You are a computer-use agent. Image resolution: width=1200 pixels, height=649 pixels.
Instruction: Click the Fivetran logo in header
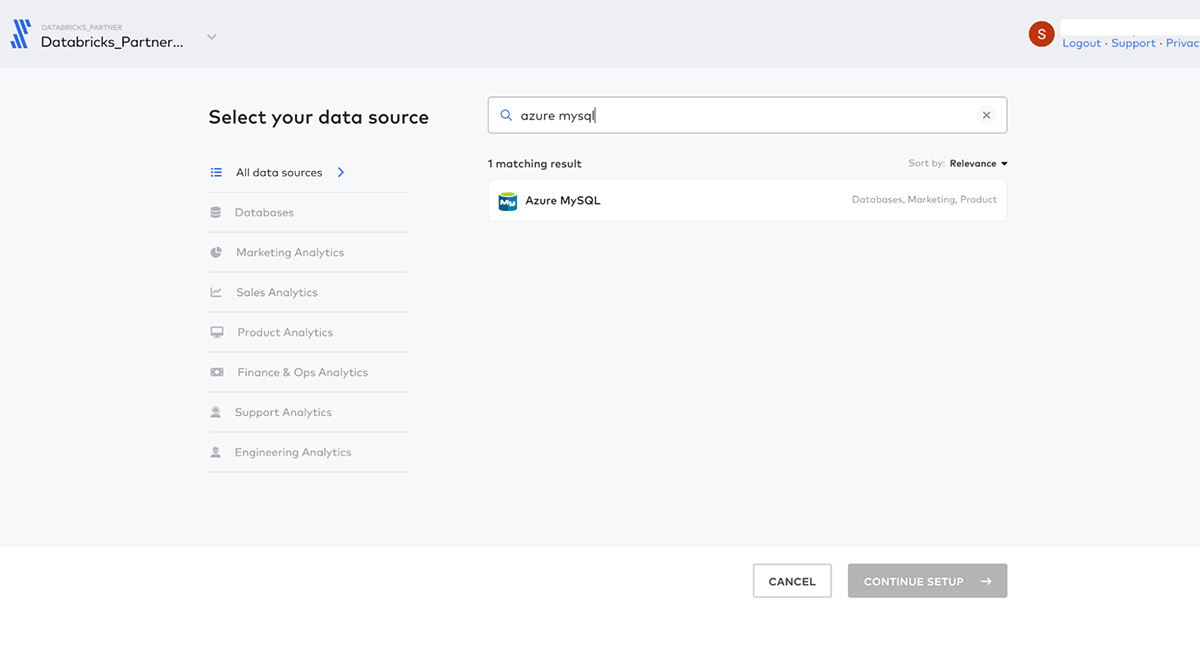(x=20, y=34)
